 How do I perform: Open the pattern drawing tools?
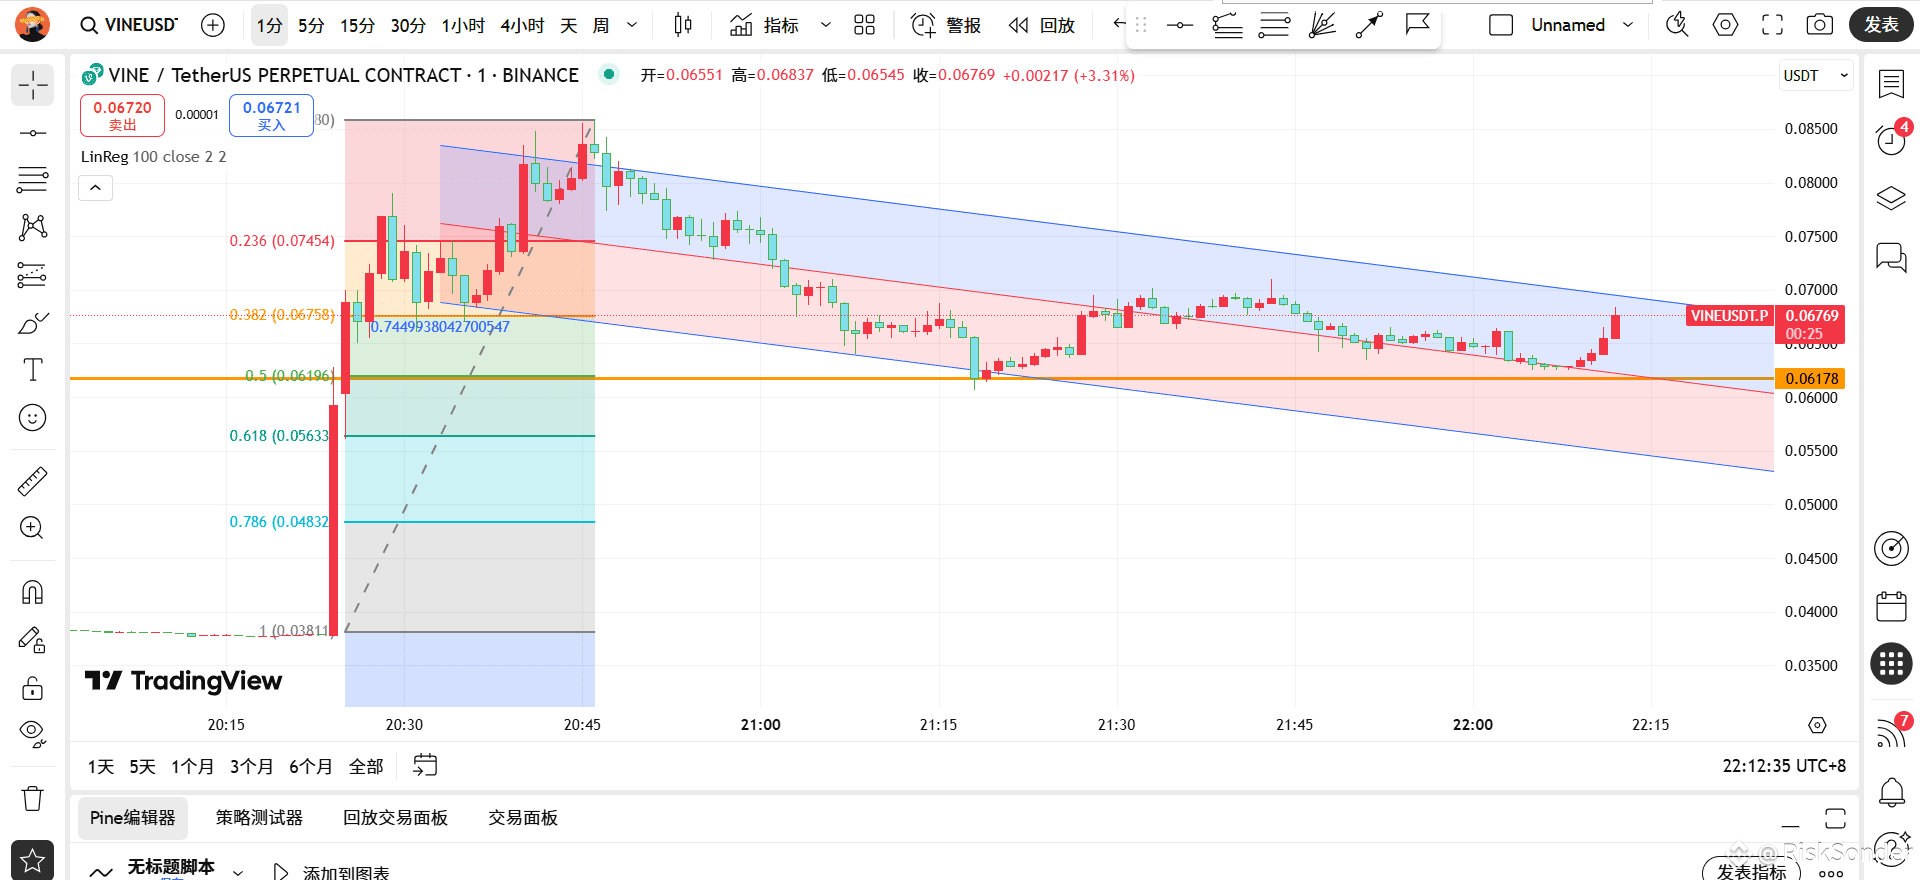point(33,227)
